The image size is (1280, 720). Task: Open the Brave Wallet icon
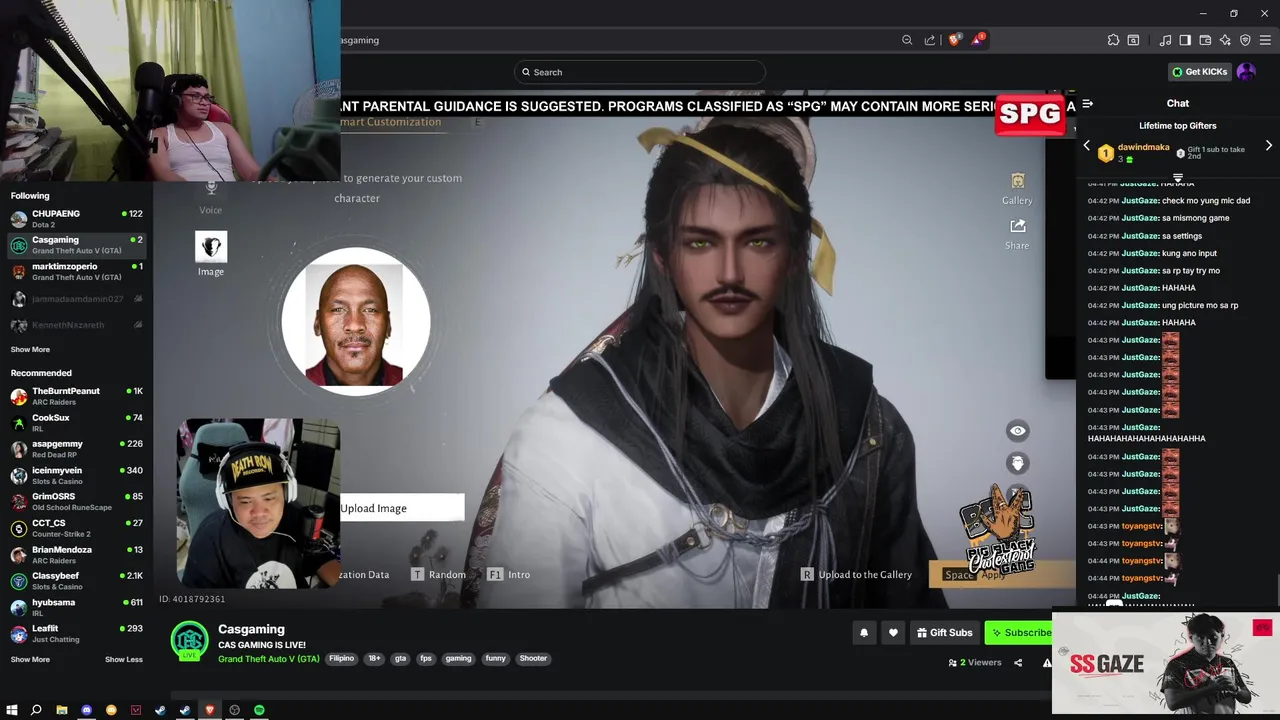click(x=1205, y=40)
